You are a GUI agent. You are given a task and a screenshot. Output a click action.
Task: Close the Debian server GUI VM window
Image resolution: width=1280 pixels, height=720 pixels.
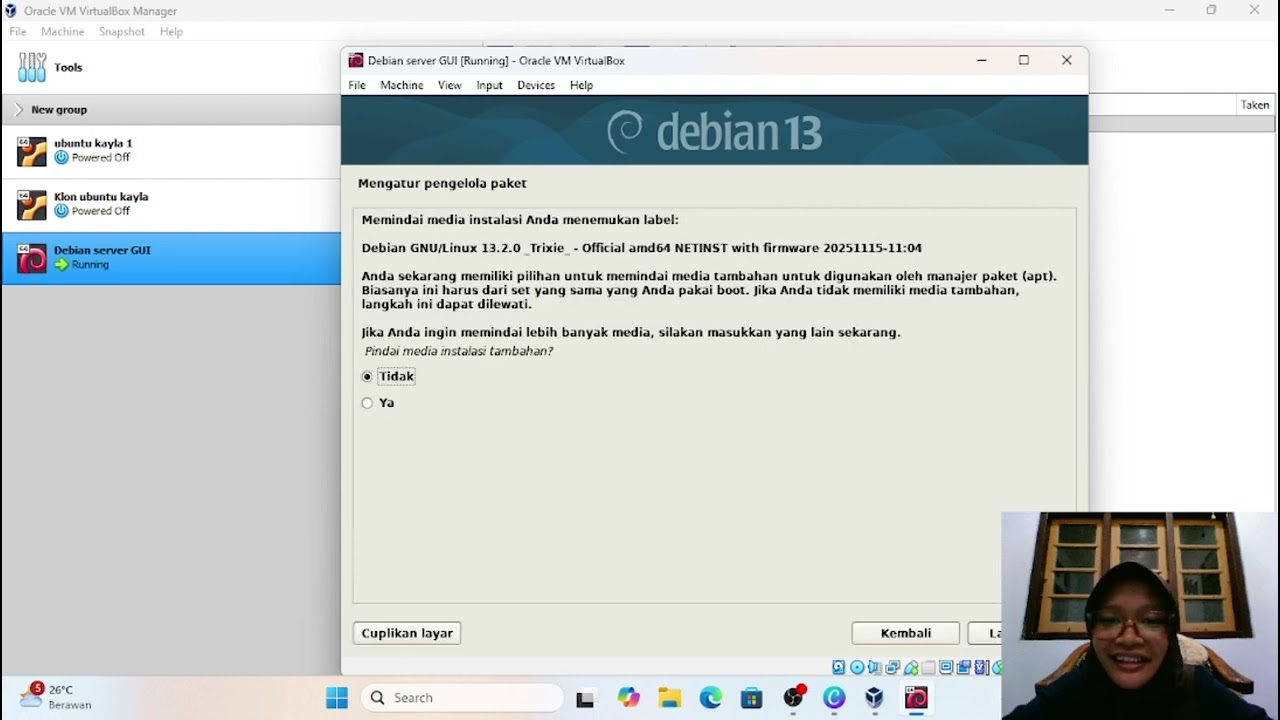pos(1067,60)
